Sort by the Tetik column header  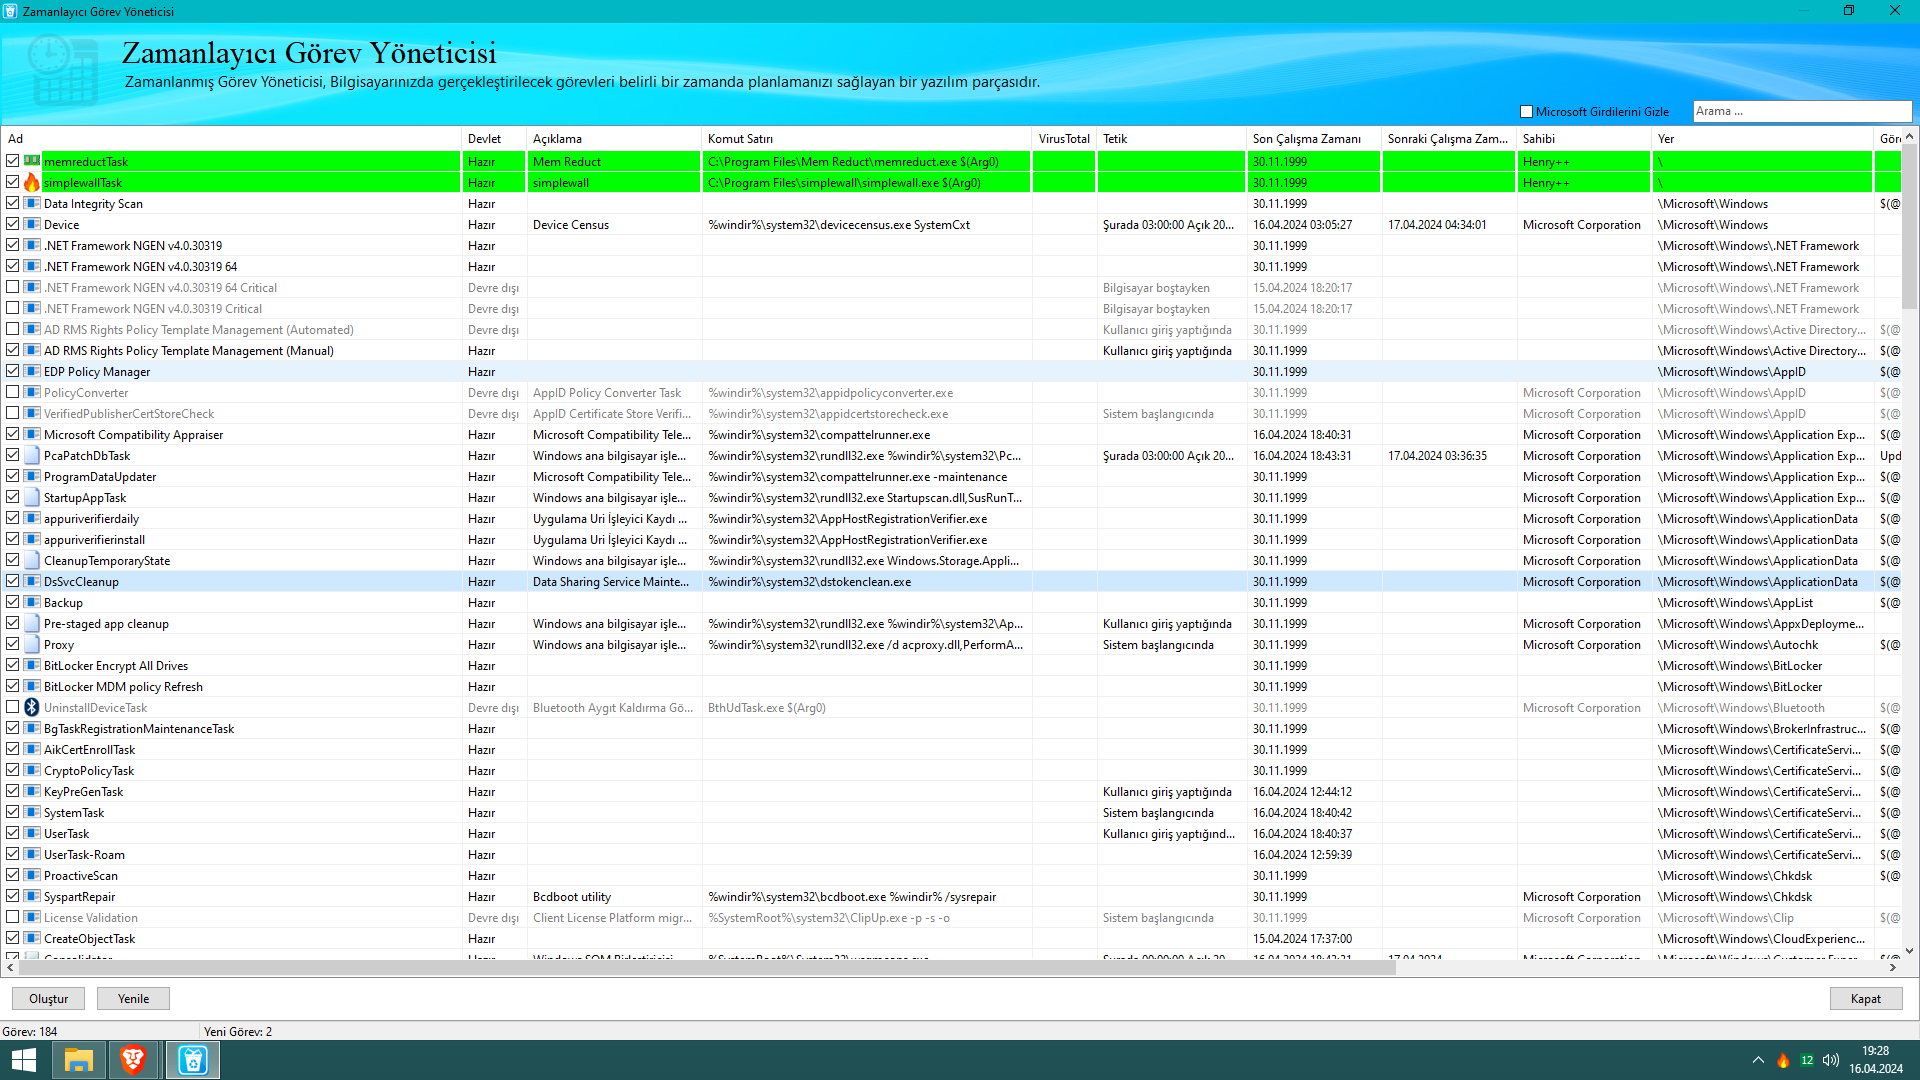click(x=1172, y=139)
